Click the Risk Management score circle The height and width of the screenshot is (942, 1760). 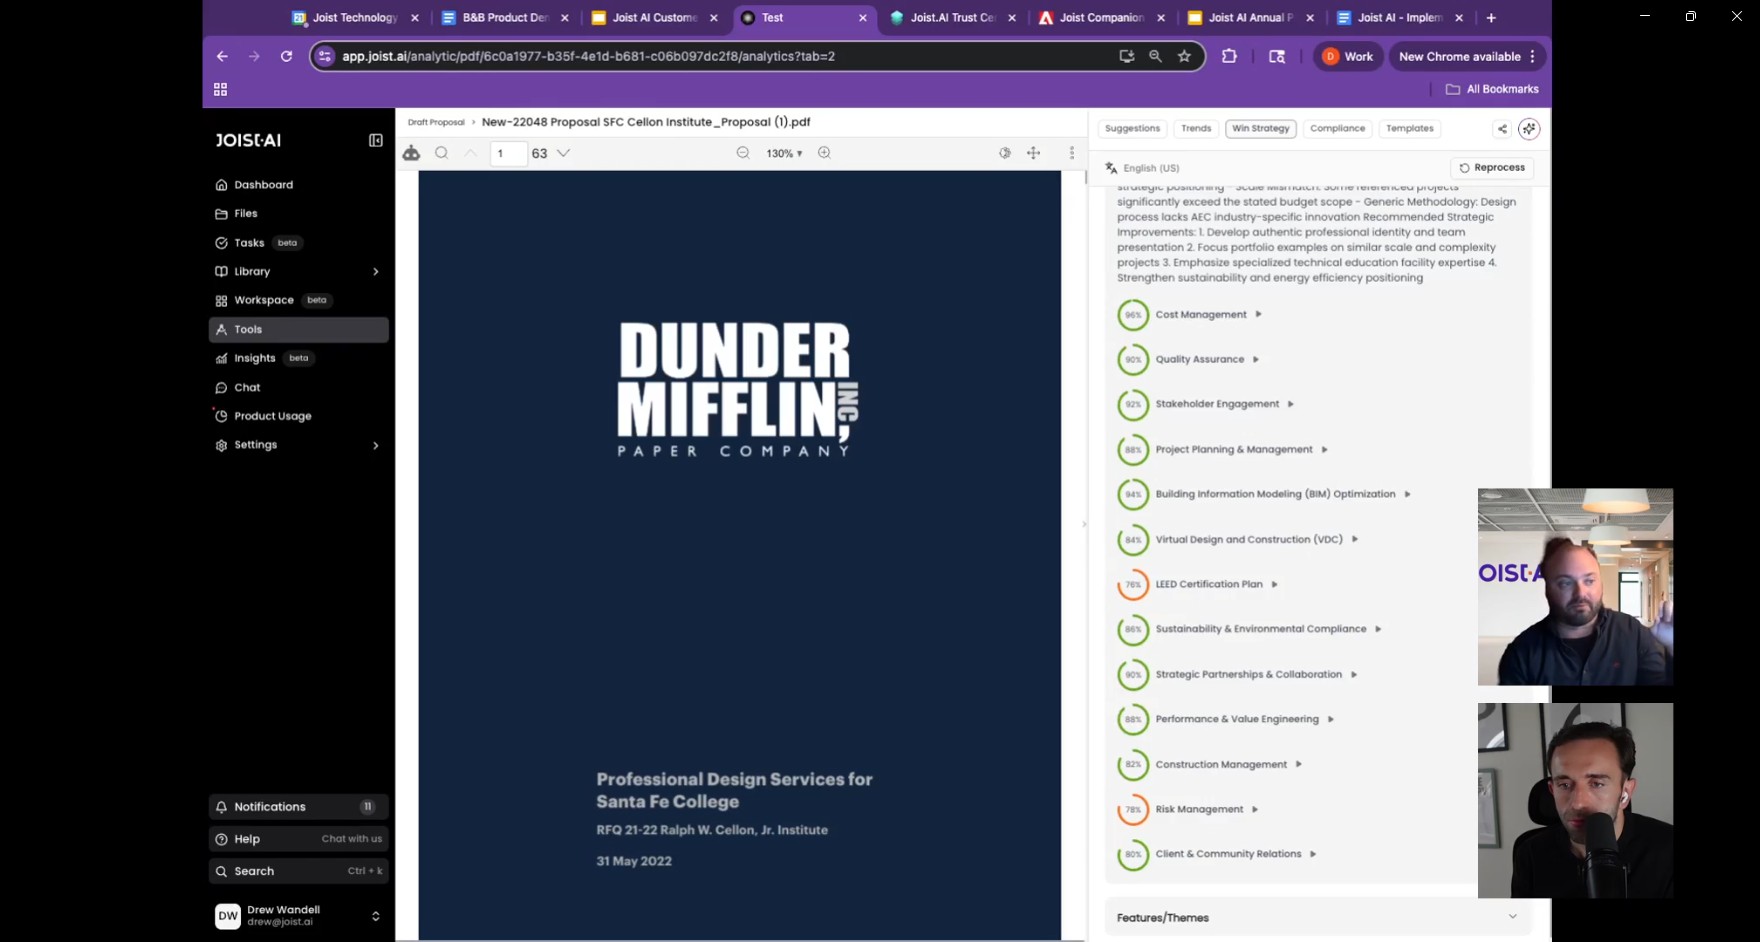pyautogui.click(x=1133, y=810)
